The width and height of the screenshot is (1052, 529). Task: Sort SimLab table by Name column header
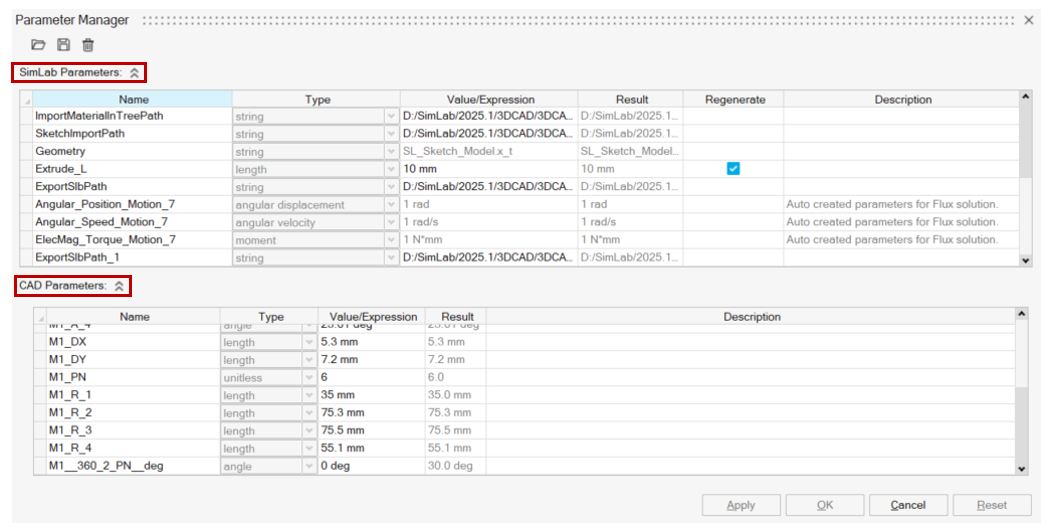pyautogui.click(x=133, y=99)
